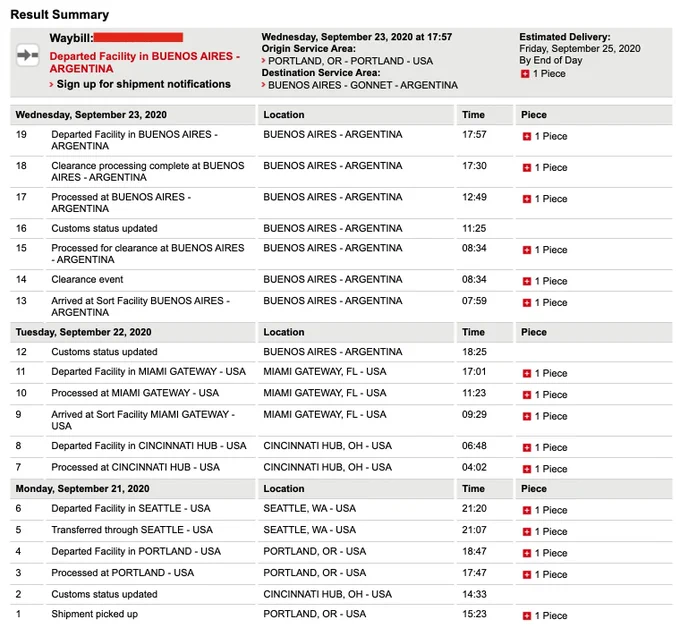Viewport: 680px width, 628px height.
Task: Expand piece icon for Departed Facility in MIAMI GATEWAY
Action: coord(526,373)
